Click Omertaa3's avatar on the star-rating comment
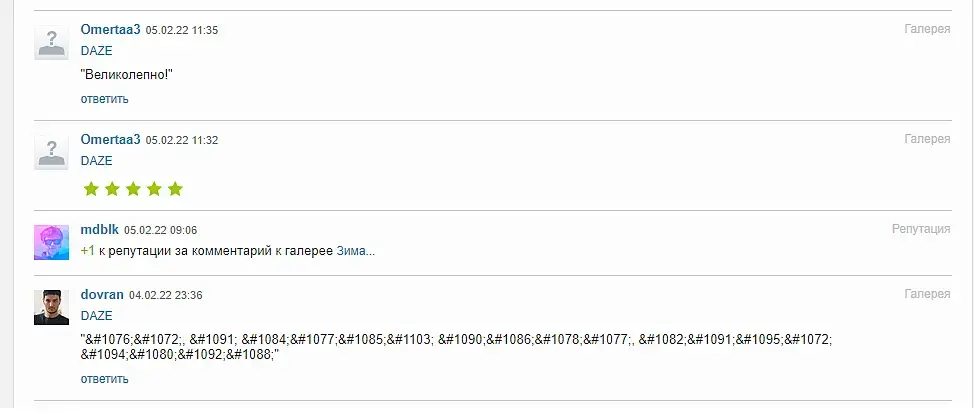974x413 pixels. [x=51, y=152]
